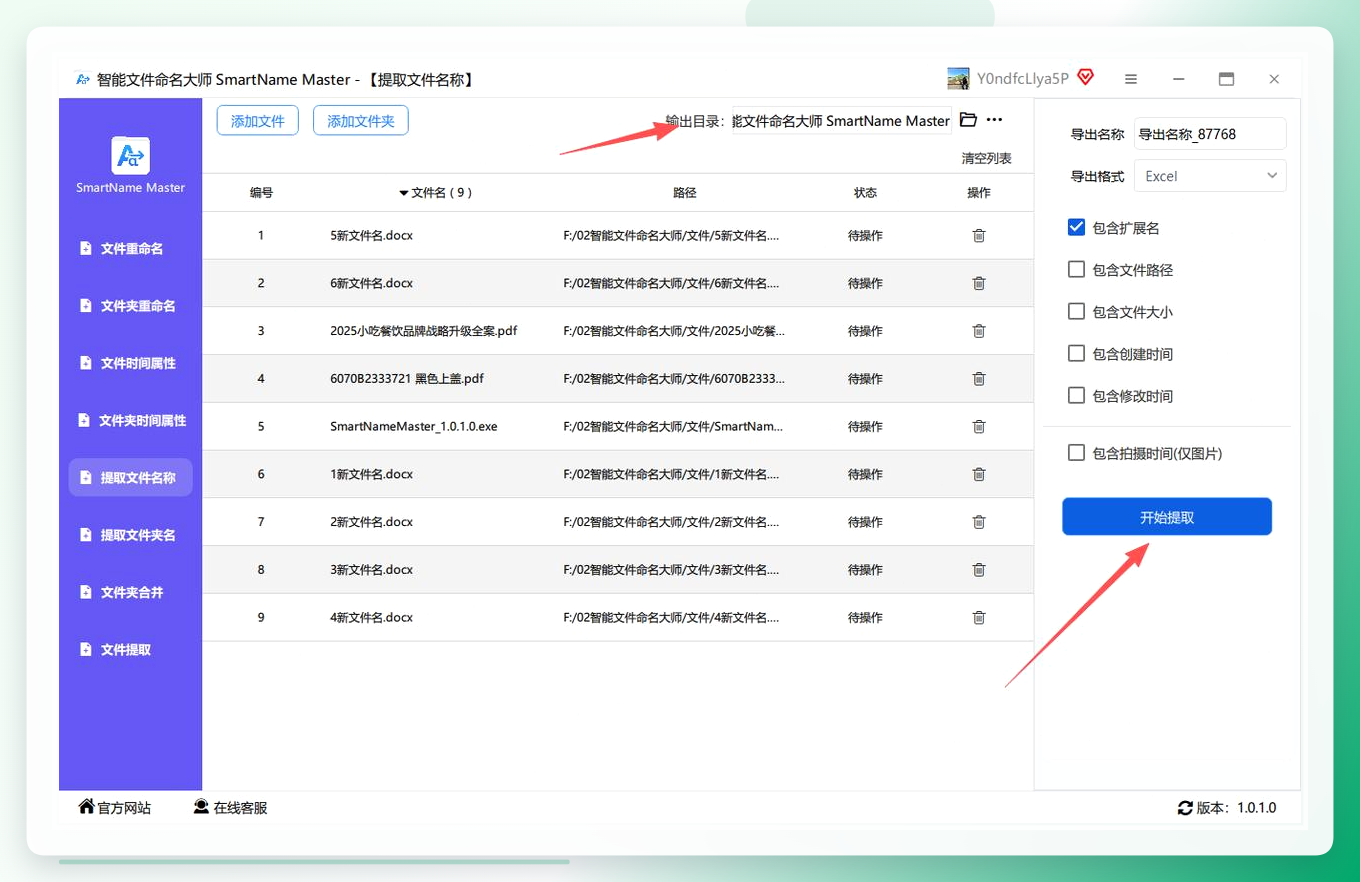
Task: Click the 添加文件 button
Action: tap(258, 121)
